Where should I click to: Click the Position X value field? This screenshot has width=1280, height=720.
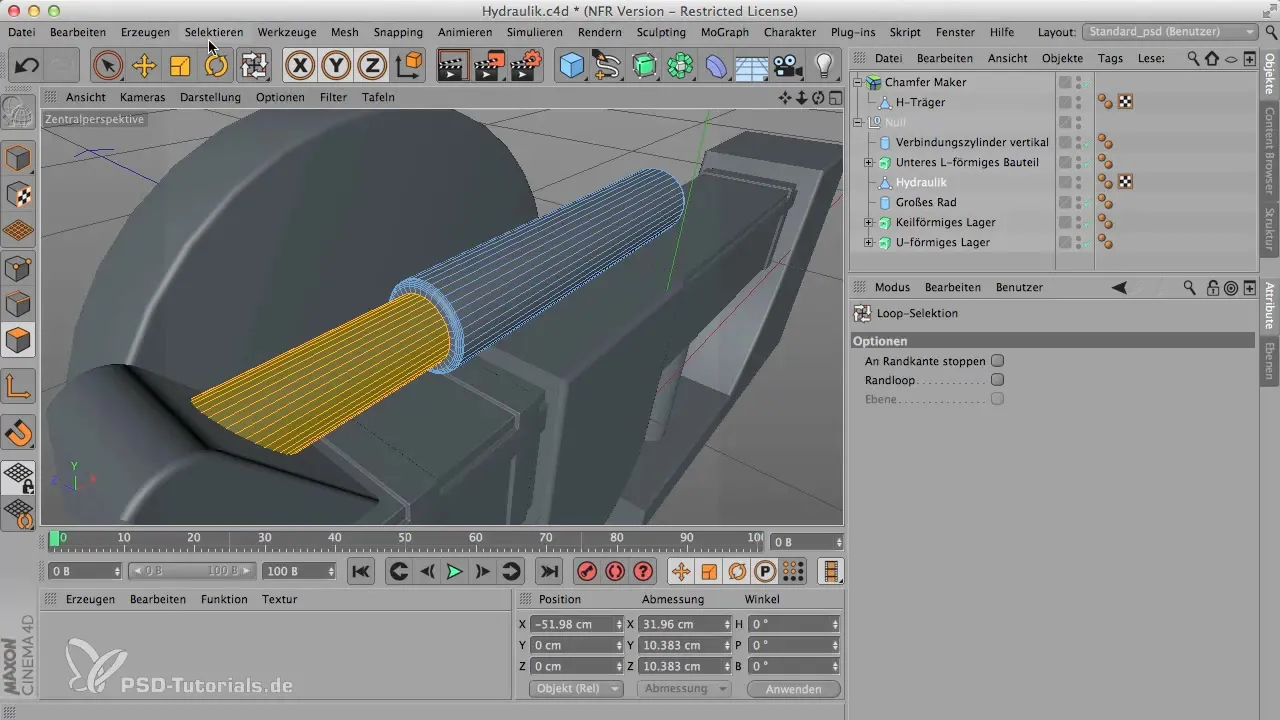(x=578, y=624)
